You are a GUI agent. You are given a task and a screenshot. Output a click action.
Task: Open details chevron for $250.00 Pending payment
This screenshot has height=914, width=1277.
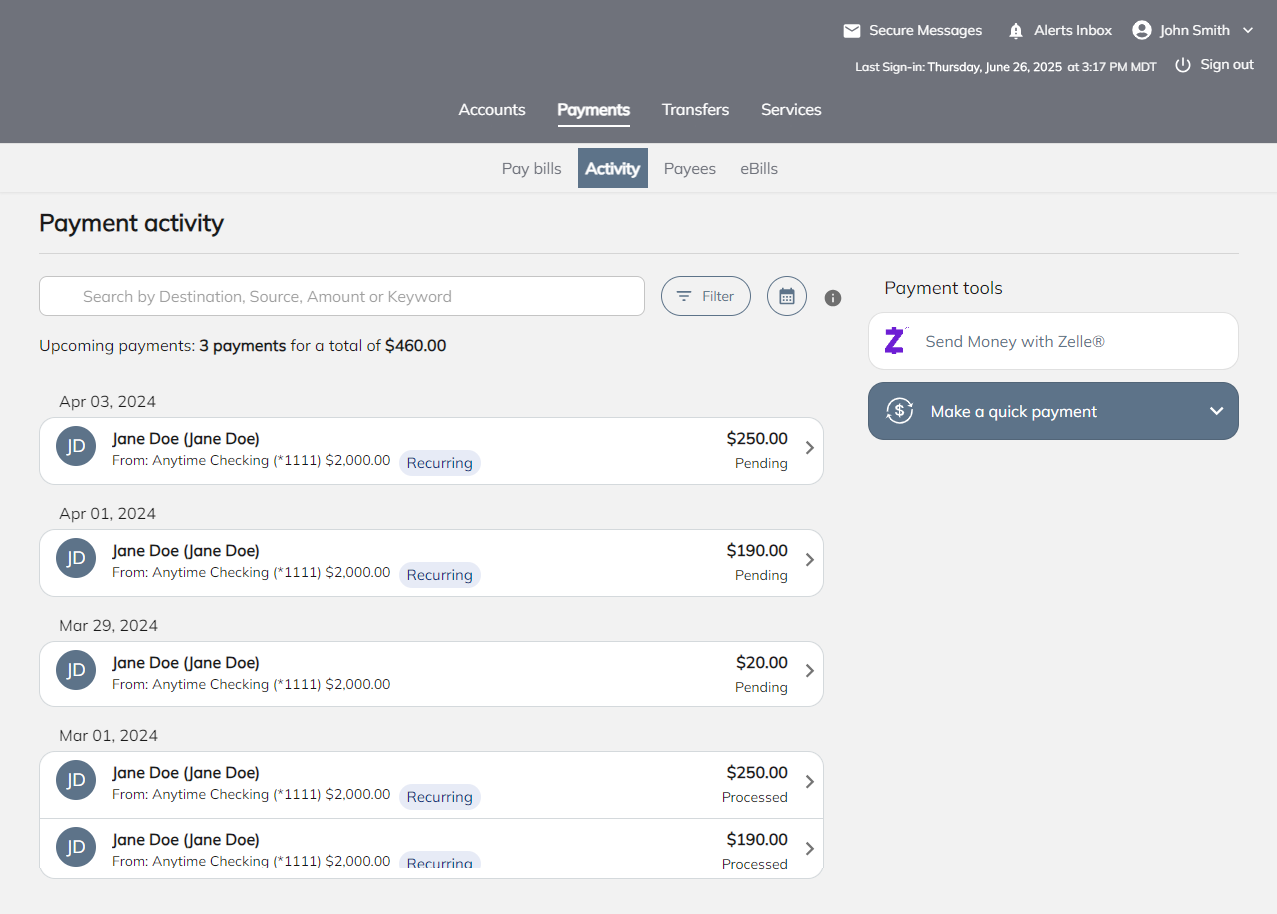(810, 448)
